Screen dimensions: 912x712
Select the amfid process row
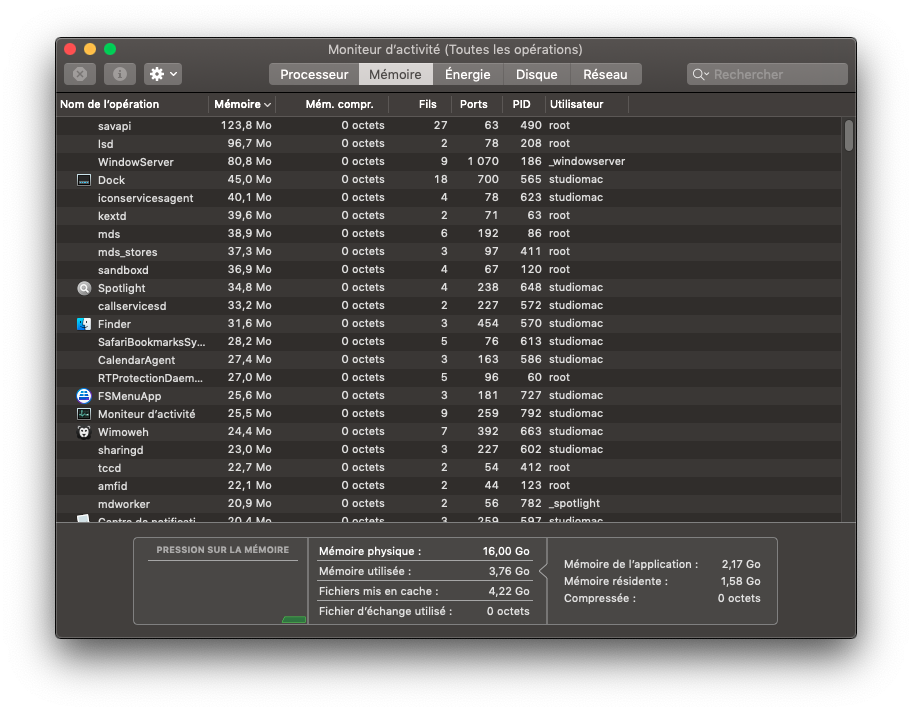(448, 486)
